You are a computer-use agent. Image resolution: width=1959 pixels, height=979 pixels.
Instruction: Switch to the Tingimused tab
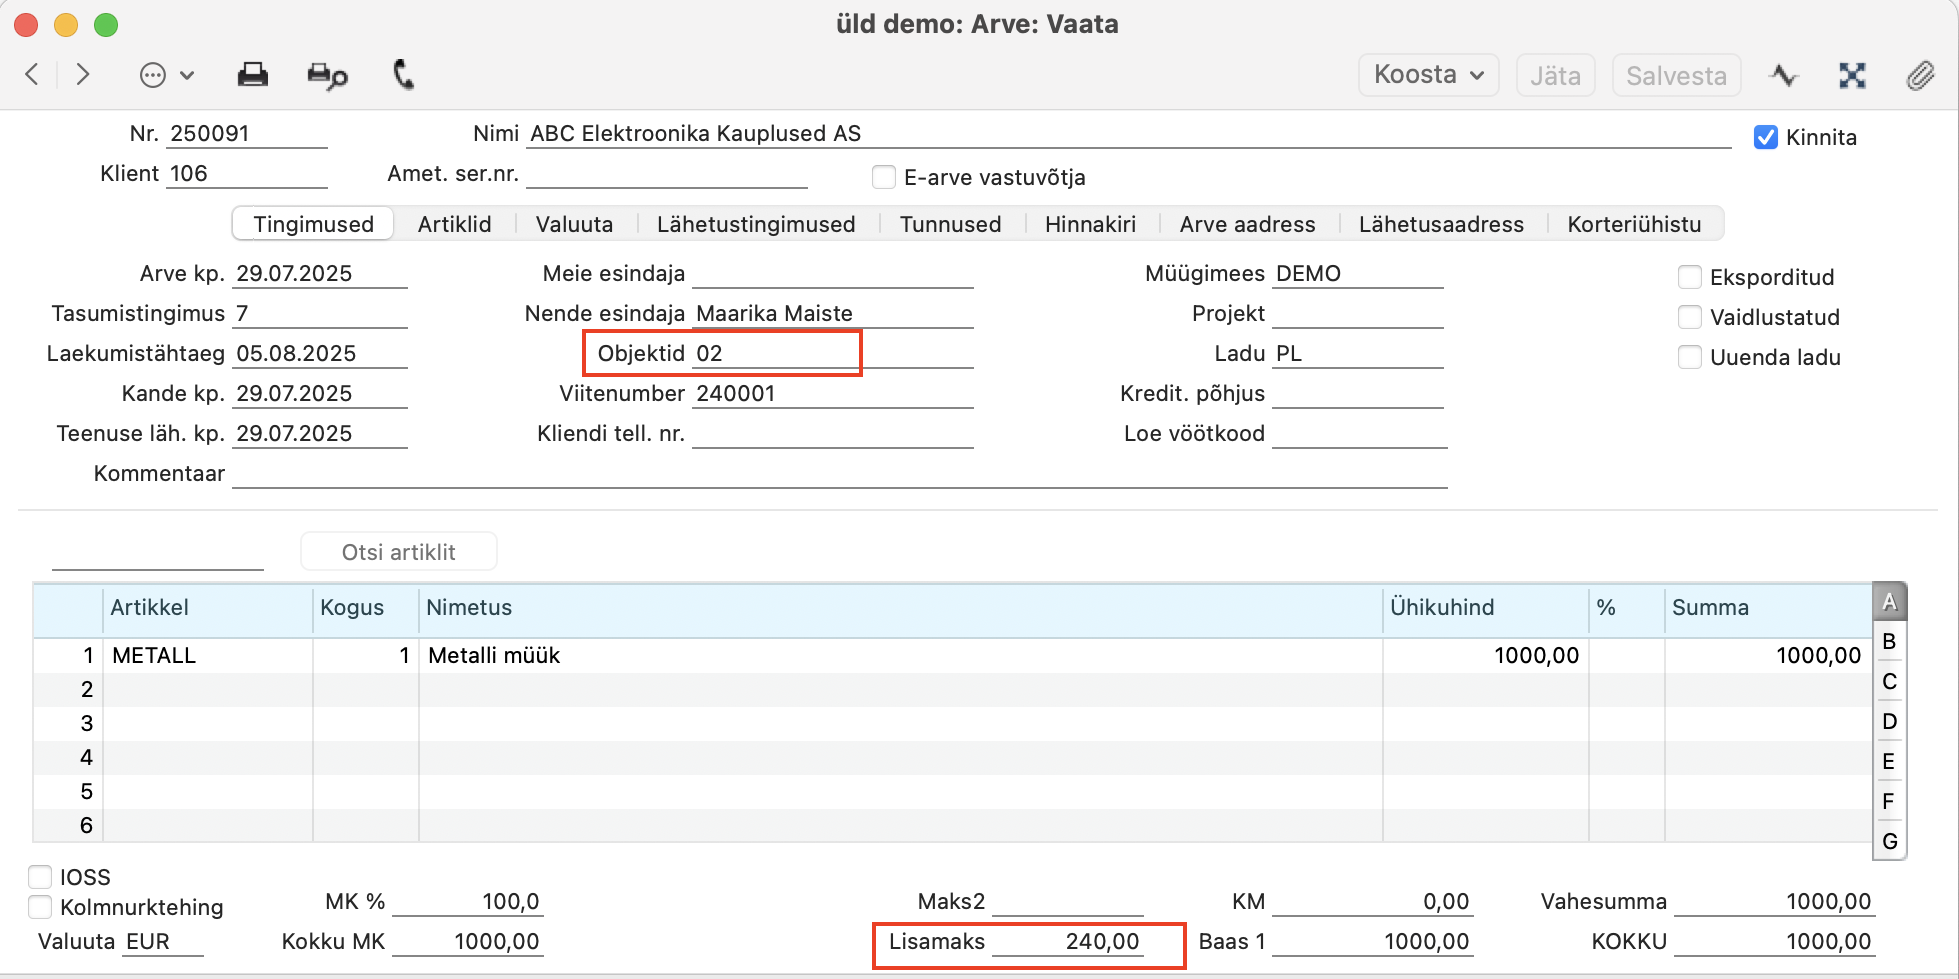[x=313, y=224]
